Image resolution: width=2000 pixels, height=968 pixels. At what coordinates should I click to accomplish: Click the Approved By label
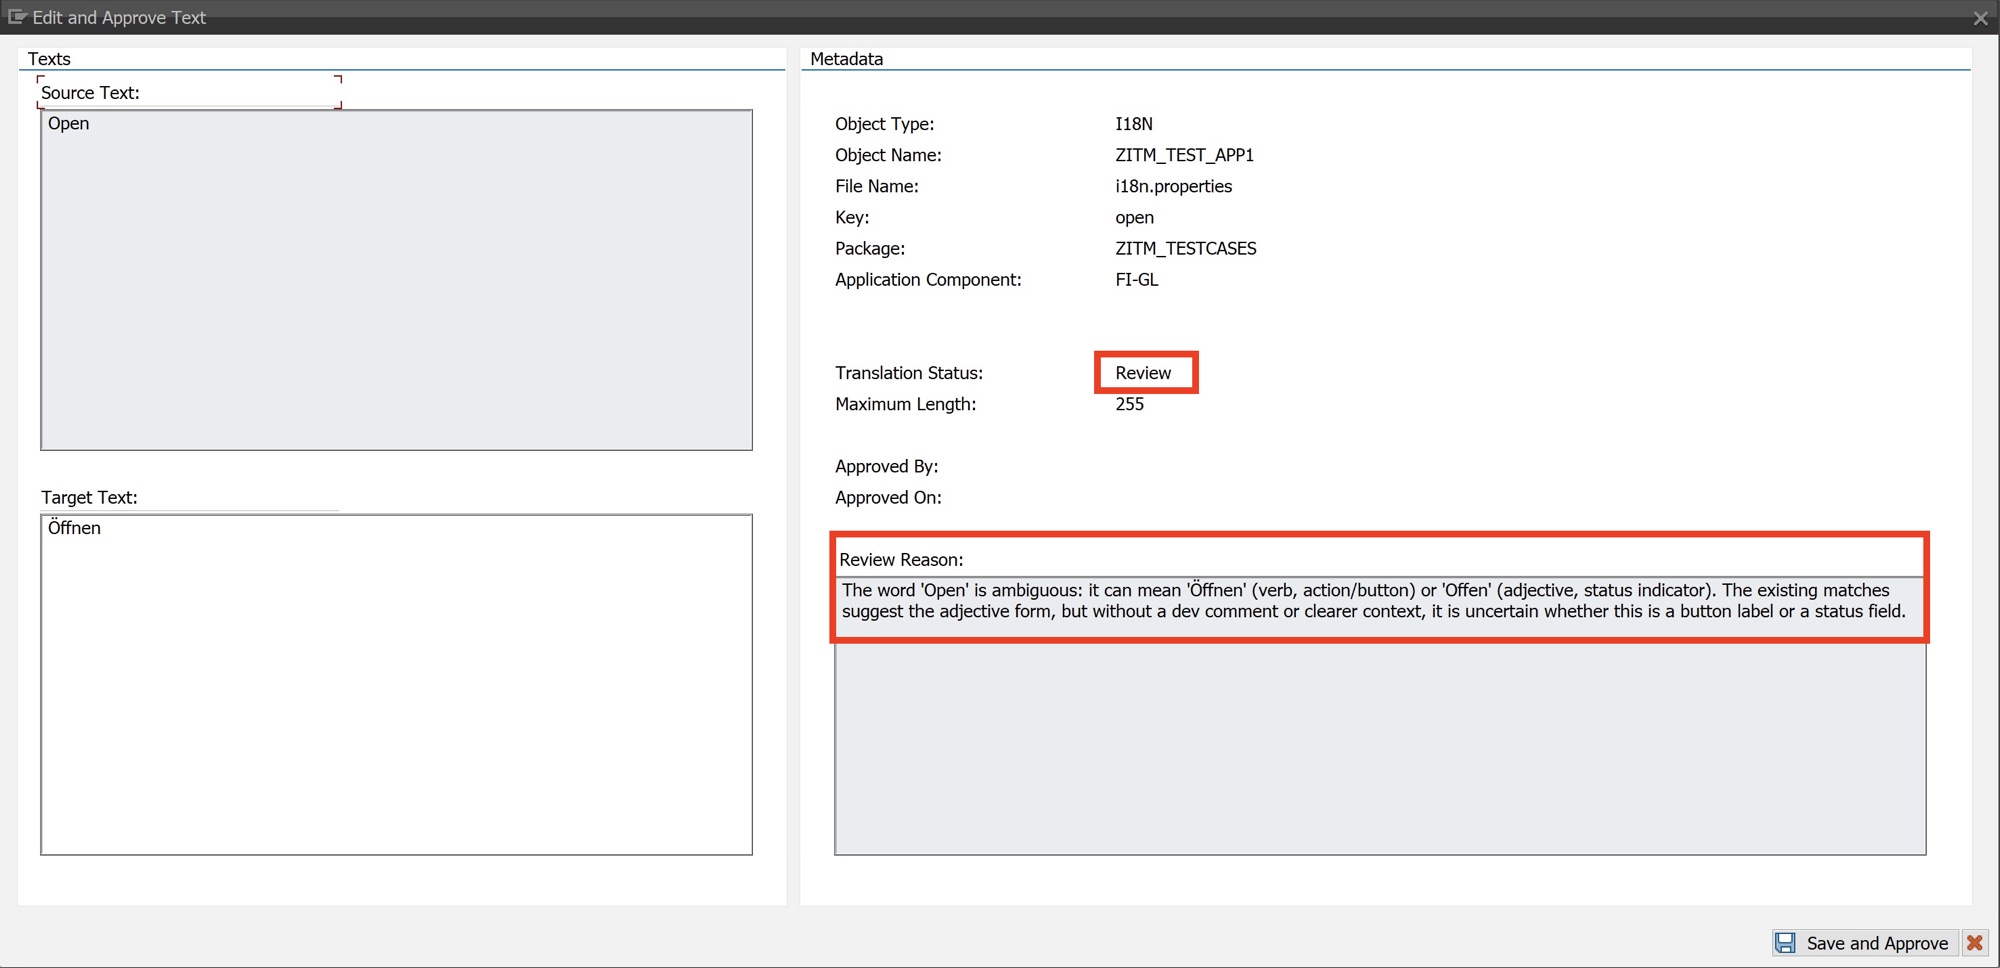[x=886, y=466]
